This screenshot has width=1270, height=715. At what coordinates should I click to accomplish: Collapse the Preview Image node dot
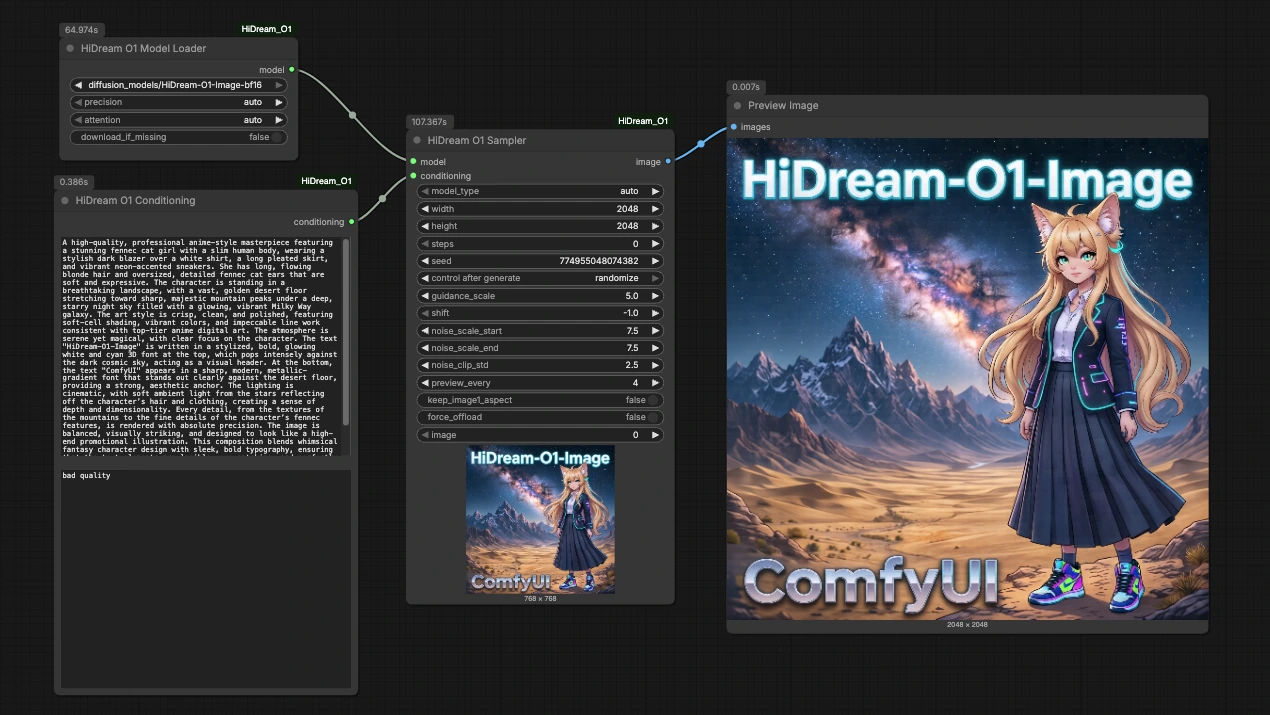(x=737, y=105)
